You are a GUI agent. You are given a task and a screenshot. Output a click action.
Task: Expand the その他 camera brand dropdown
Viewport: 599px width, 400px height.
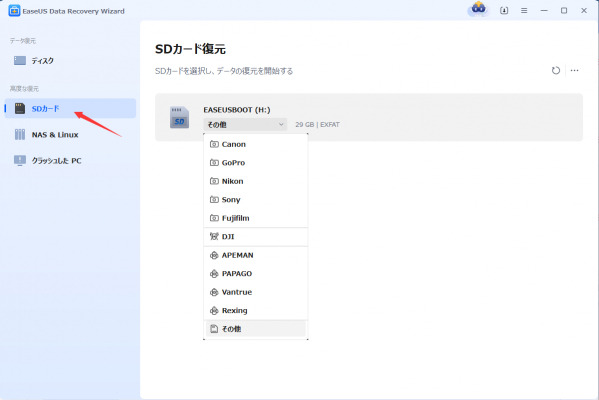[x=245, y=125]
